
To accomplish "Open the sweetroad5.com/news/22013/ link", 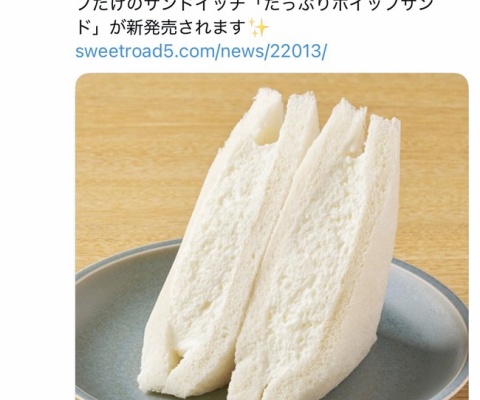I will coord(201,51).
